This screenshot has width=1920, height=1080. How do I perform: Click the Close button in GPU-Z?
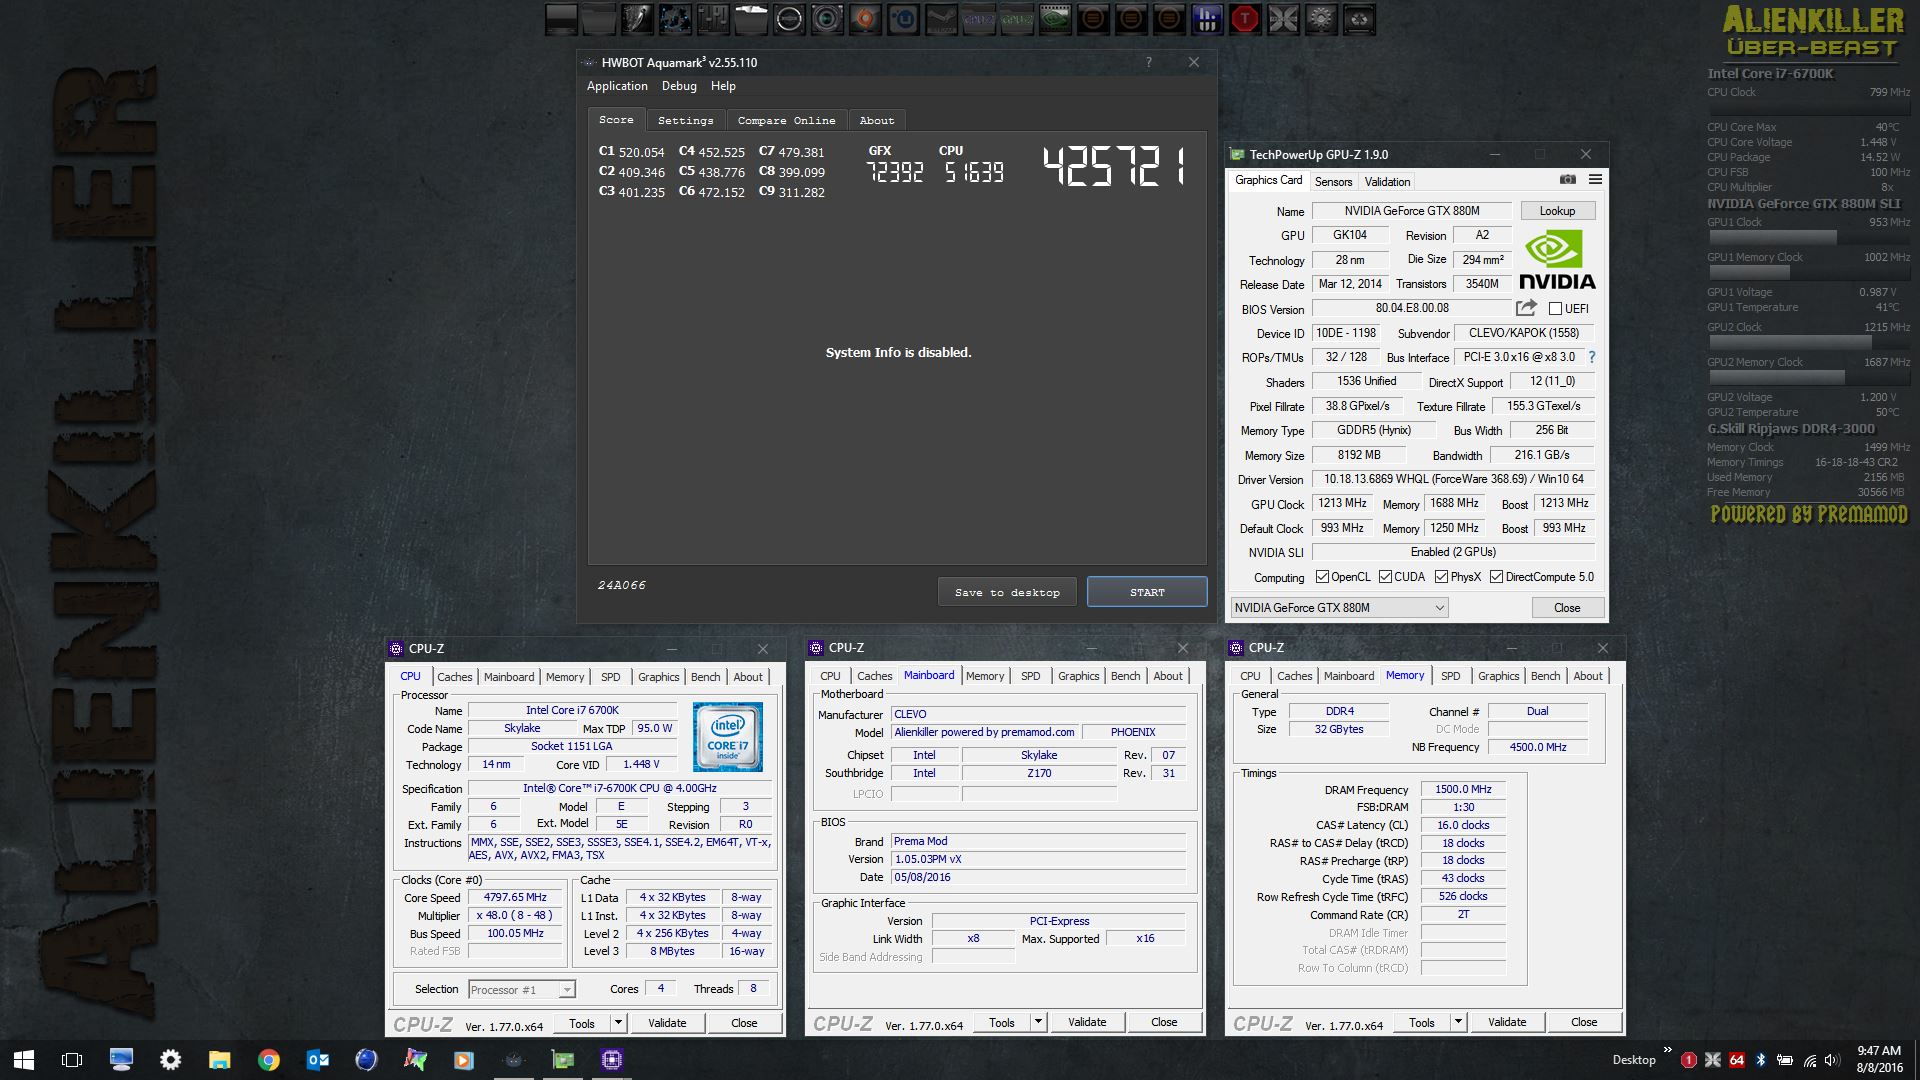1567,608
